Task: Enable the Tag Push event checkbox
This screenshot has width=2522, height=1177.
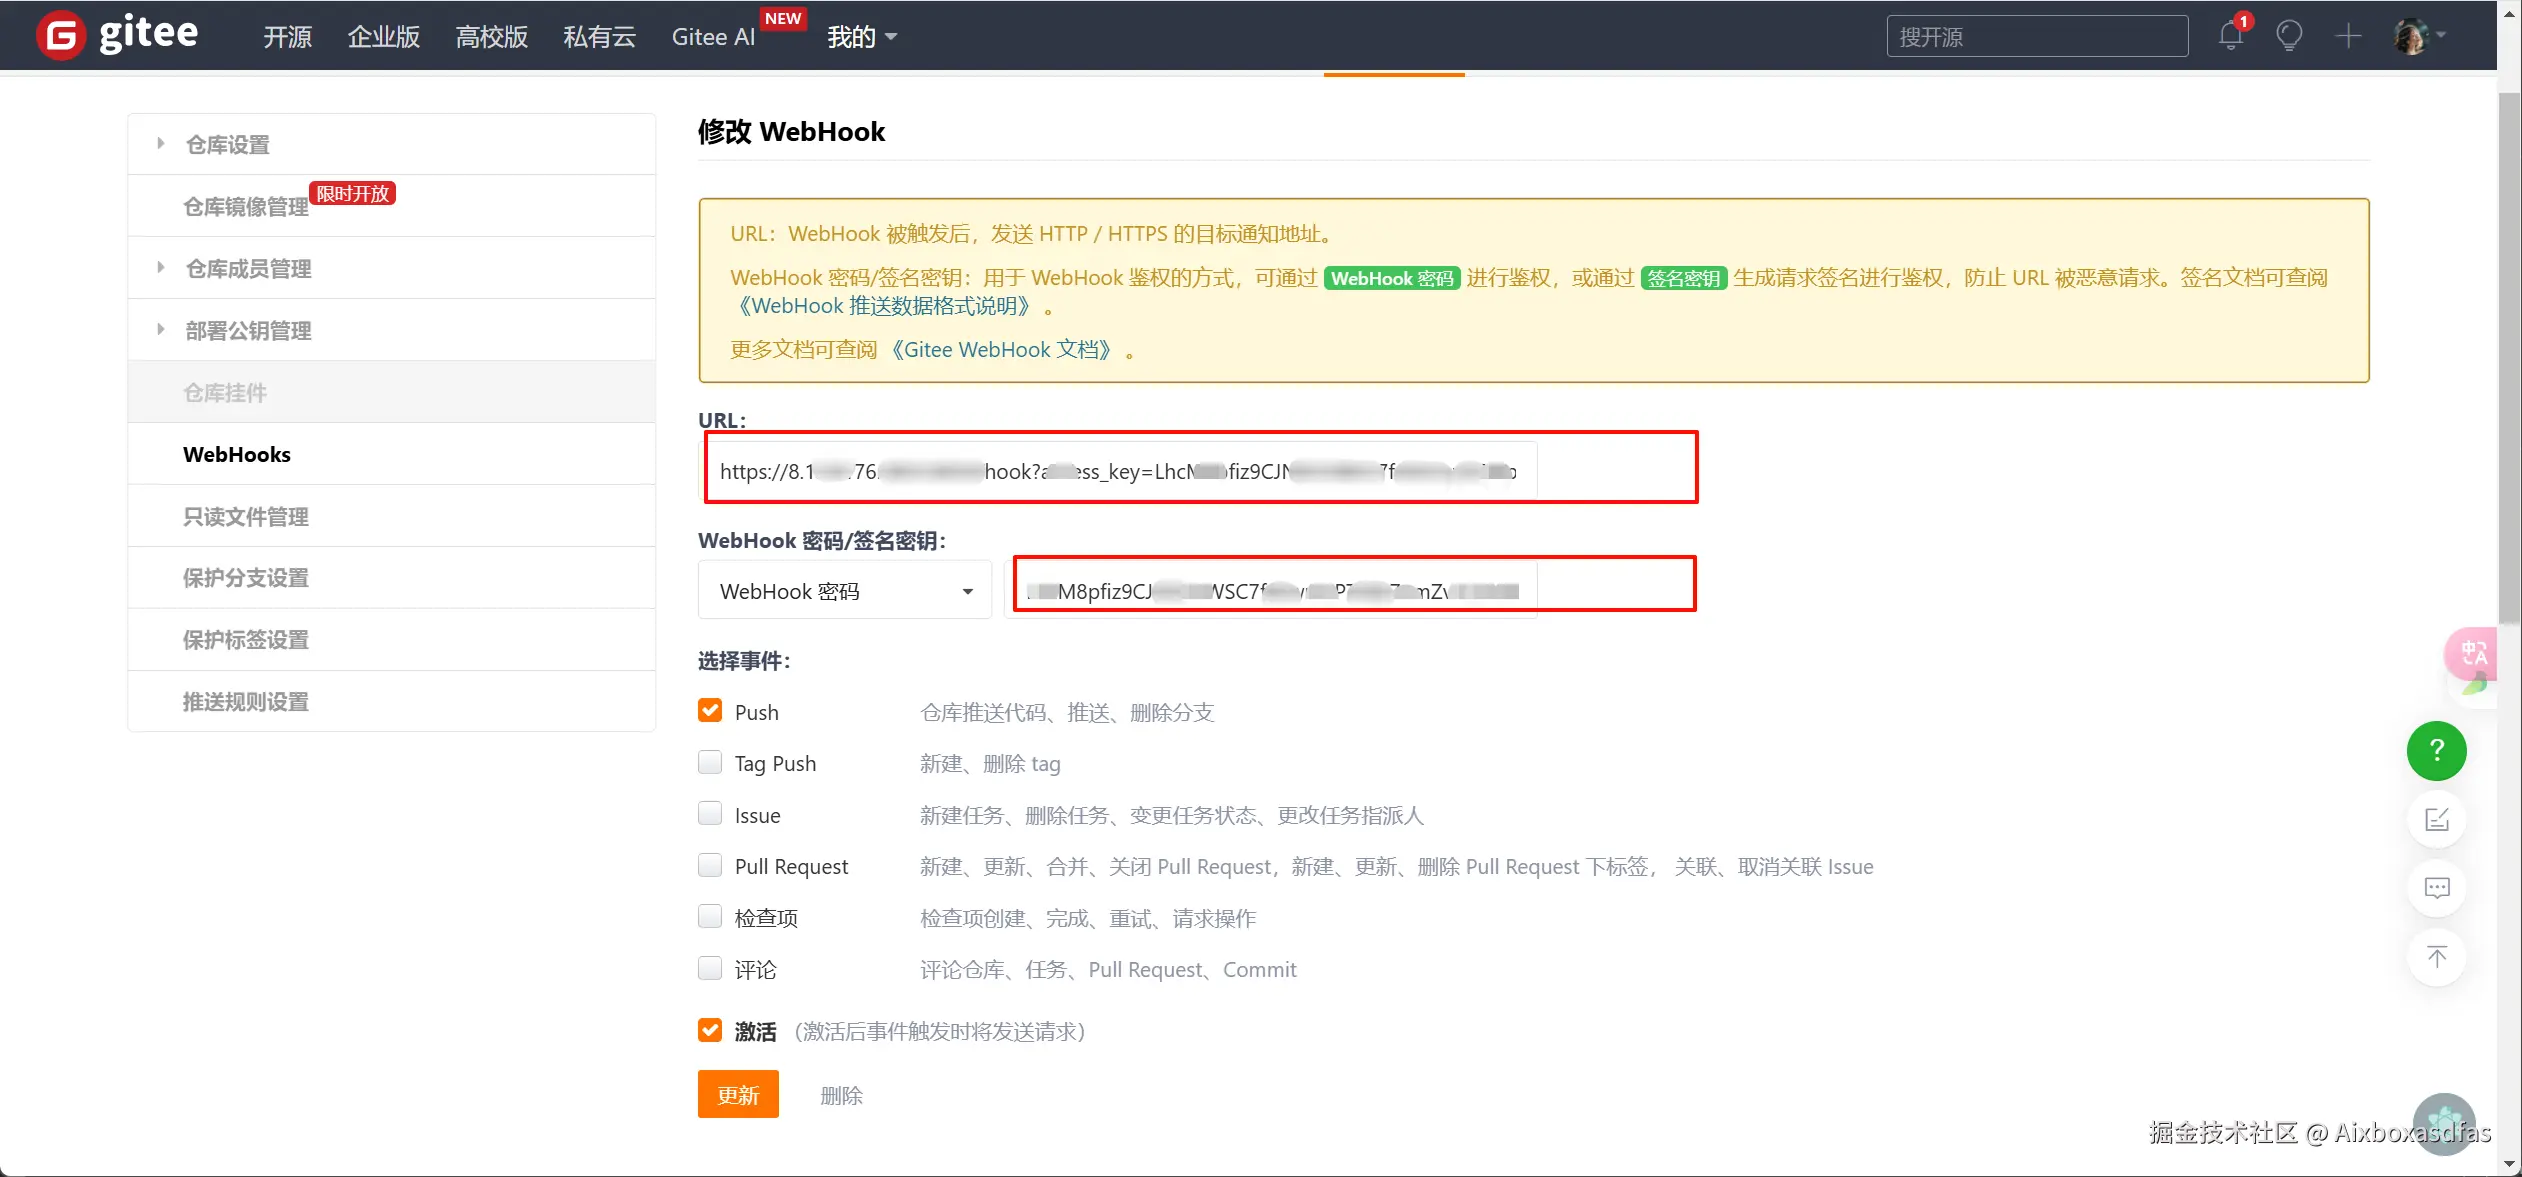Action: (x=710, y=763)
